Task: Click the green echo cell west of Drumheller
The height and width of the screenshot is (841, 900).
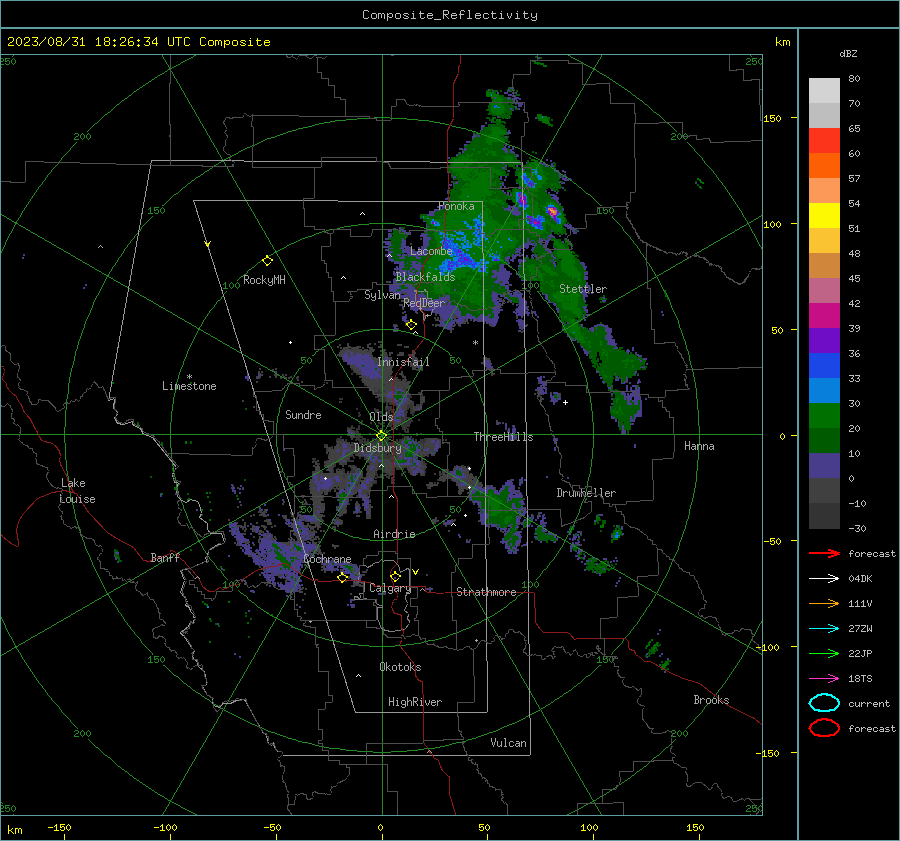Action: click(501, 505)
